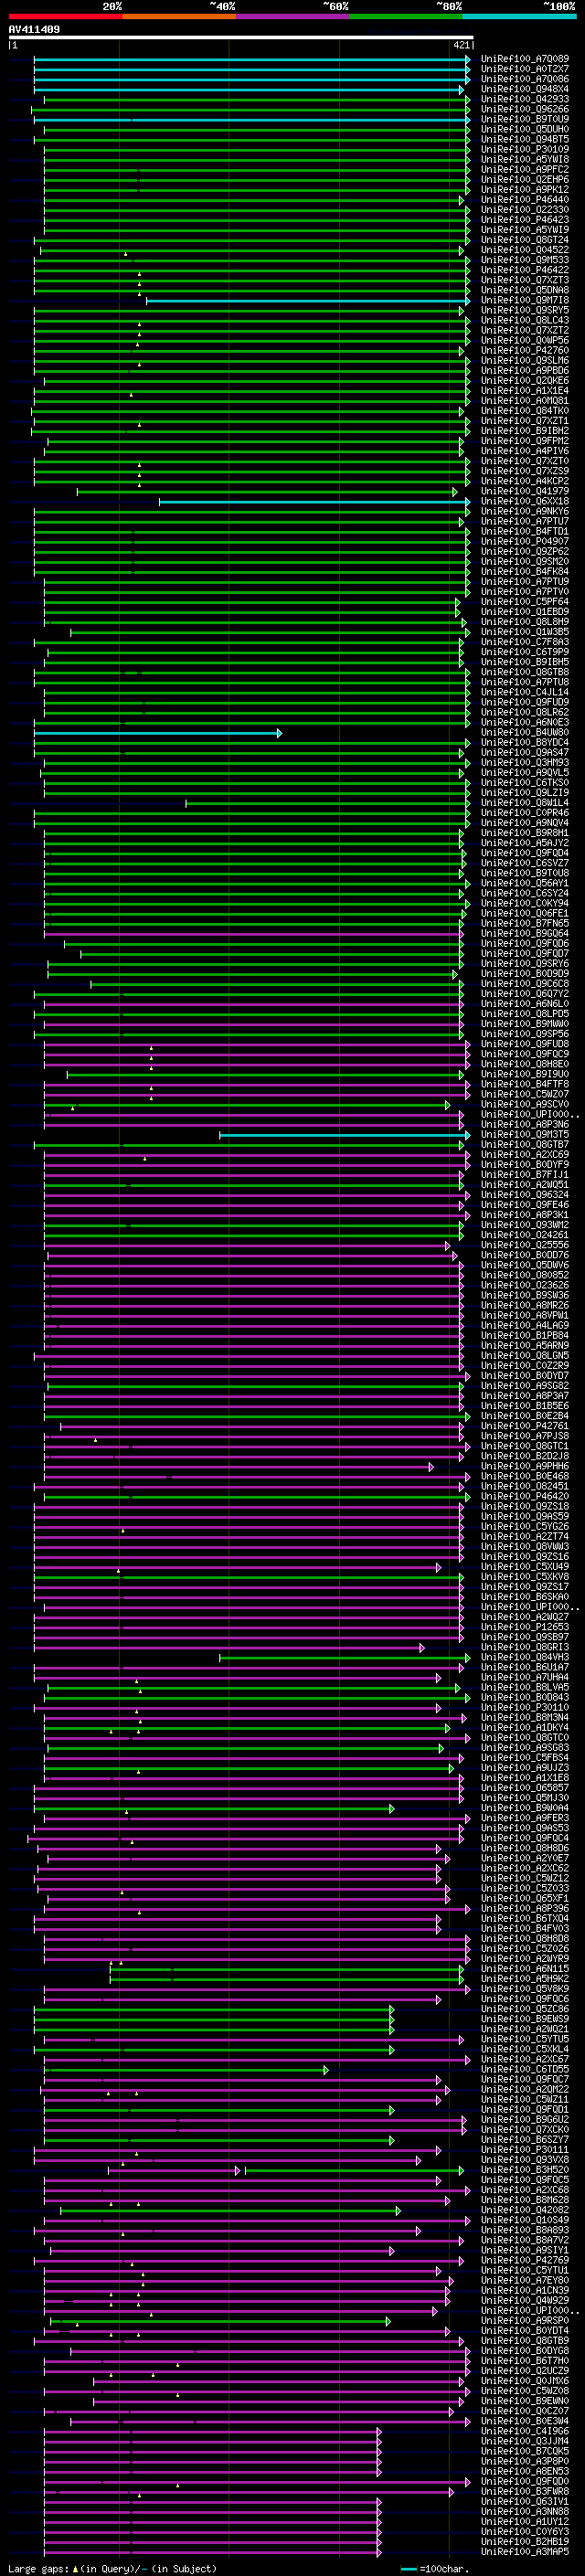Select the UniRef100_Q8GT24 label
The width and height of the screenshot is (585, 2576).
(525, 240)
